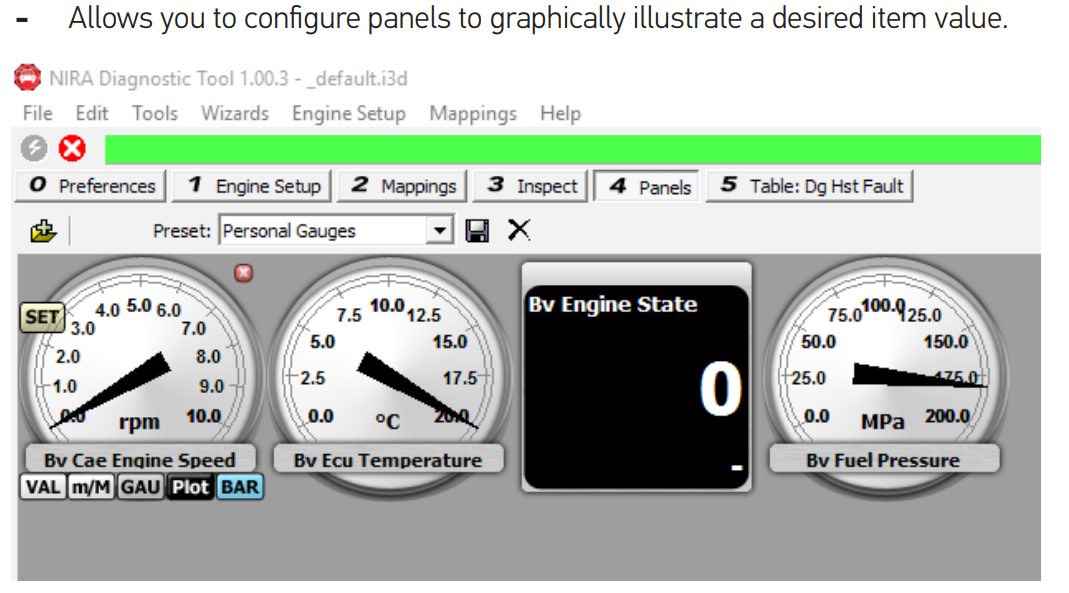
Task: Click the NIRA application logo icon
Action: (28, 78)
